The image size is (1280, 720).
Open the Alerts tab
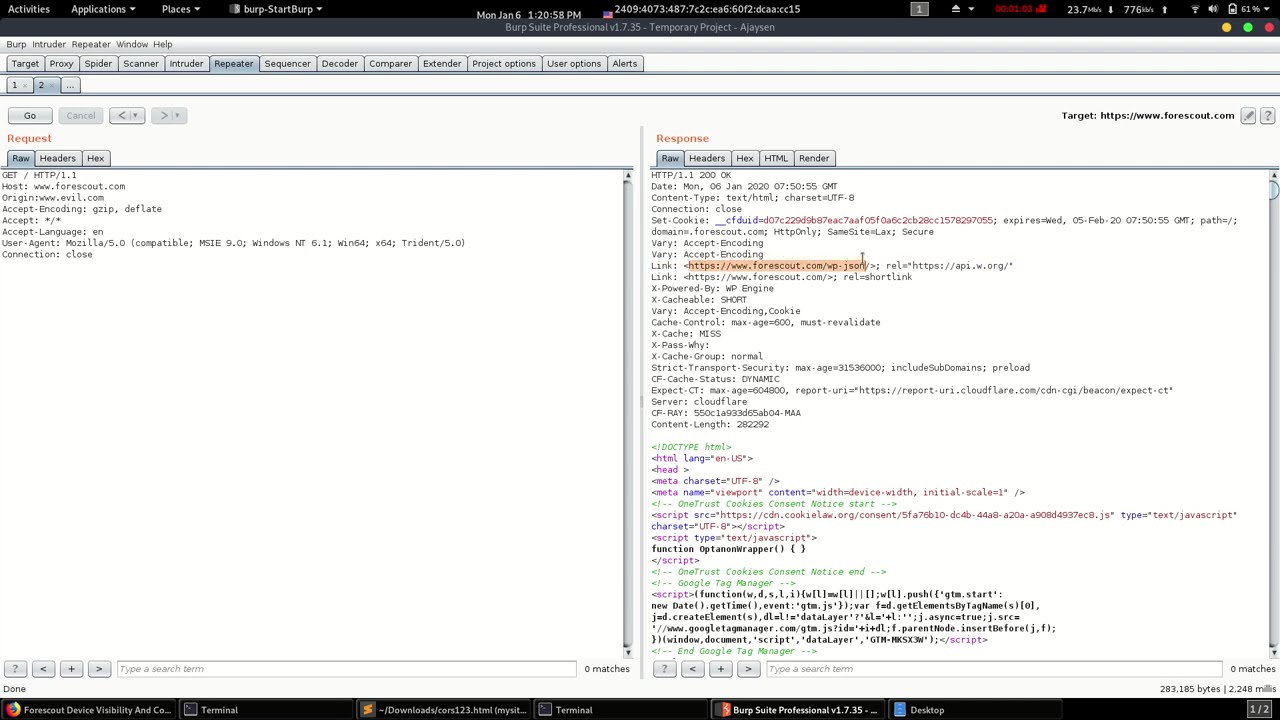coord(624,64)
